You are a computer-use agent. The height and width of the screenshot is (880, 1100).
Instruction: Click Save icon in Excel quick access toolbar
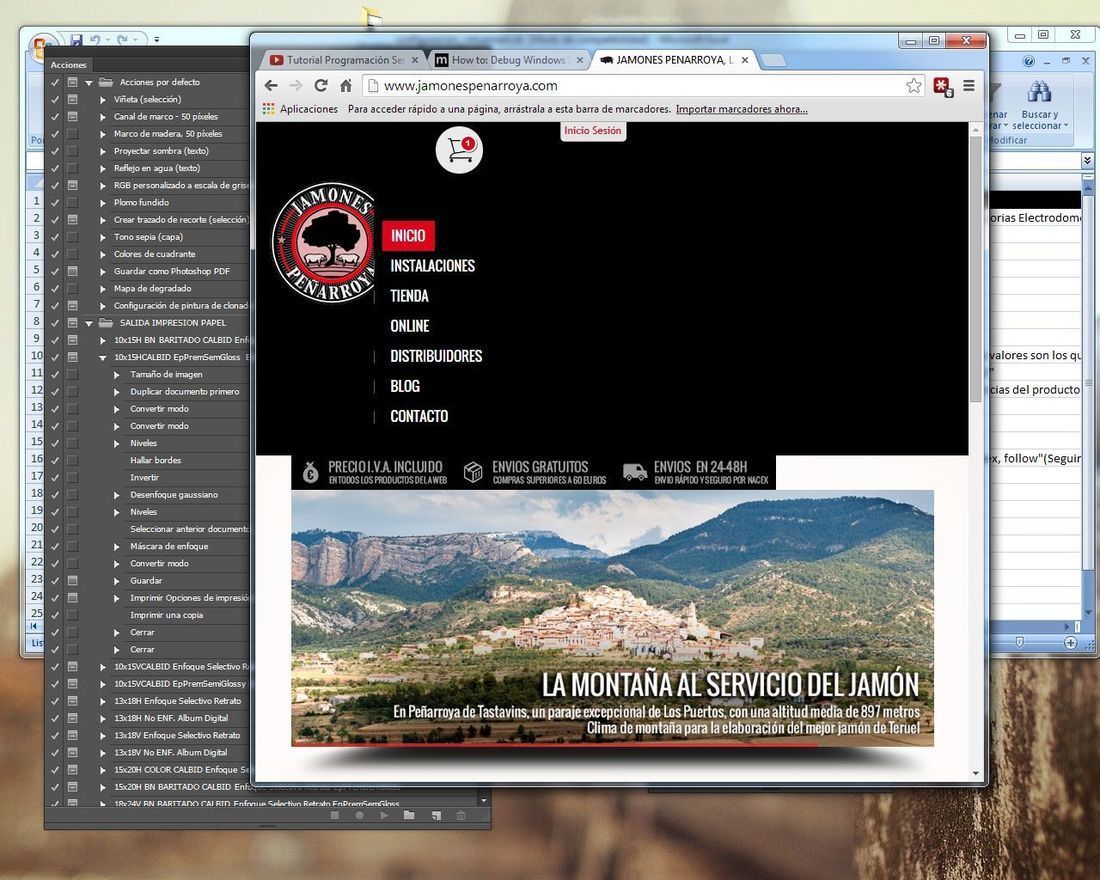[x=76, y=40]
